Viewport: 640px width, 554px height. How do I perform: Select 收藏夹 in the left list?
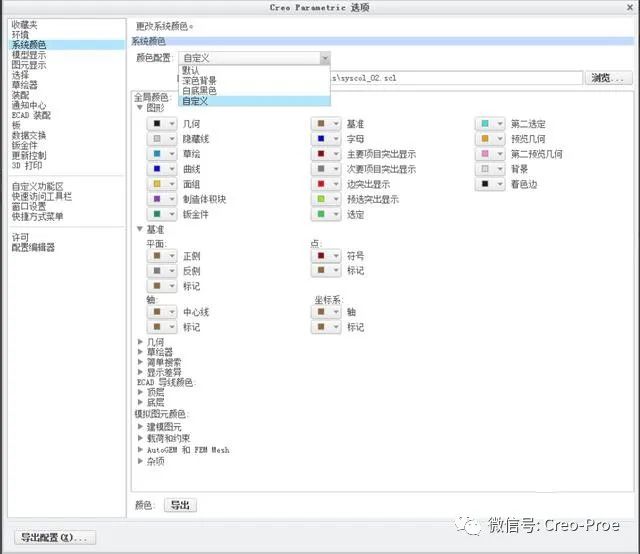(x=24, y=25)
